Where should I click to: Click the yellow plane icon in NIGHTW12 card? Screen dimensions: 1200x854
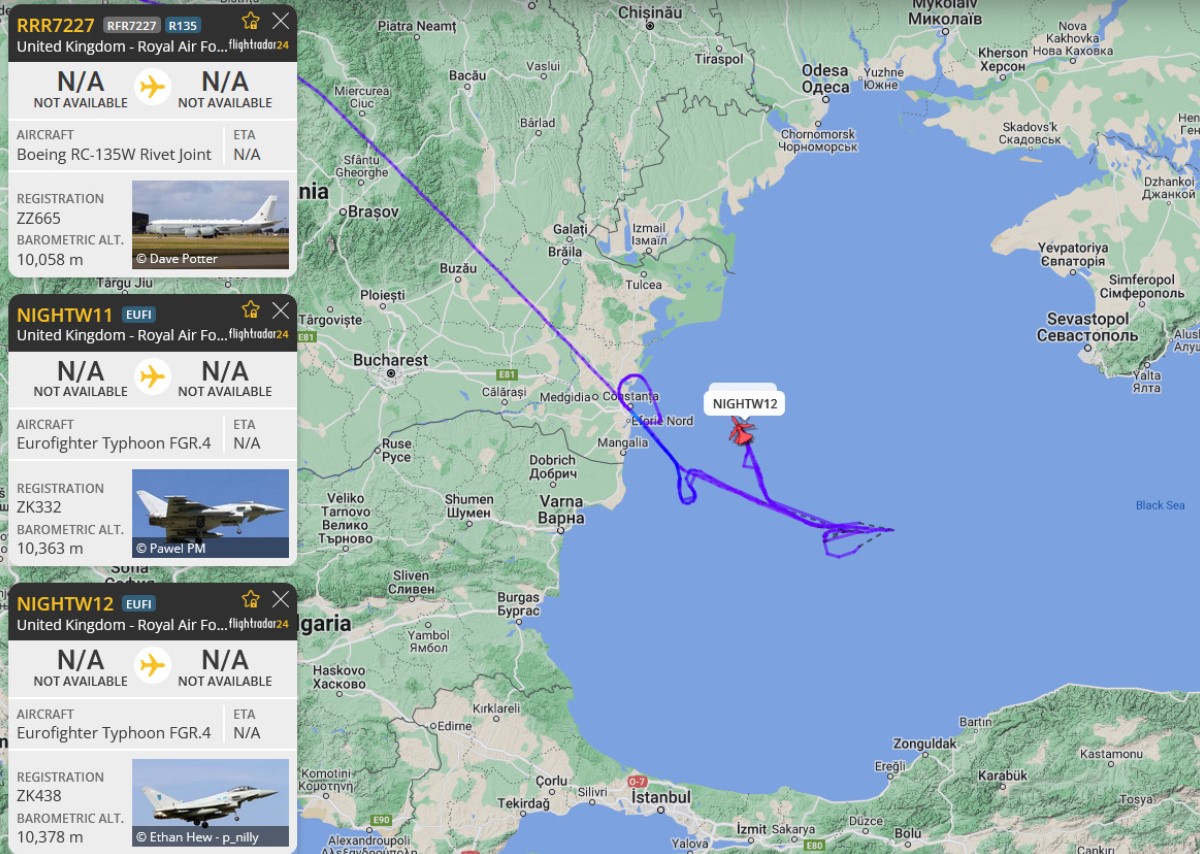[x=152, y=665]
